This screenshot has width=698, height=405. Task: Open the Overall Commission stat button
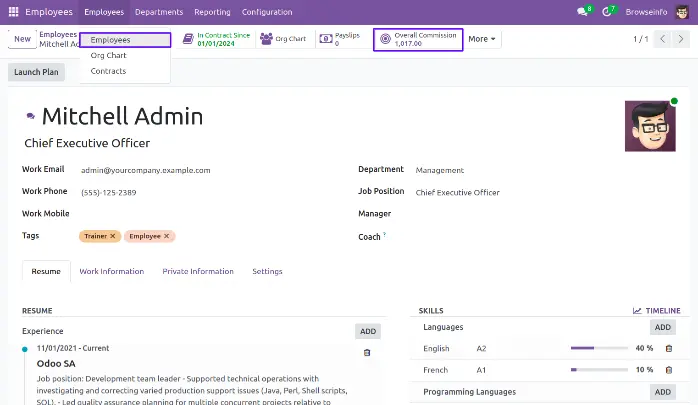pyautogui.click(x=418, y=39)
